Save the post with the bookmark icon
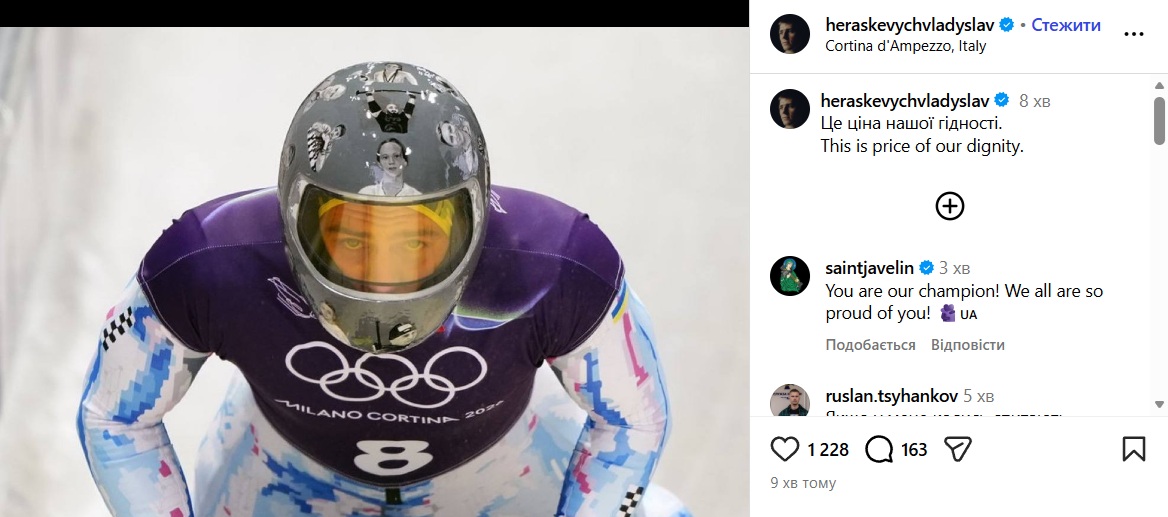 click(x=1133, y=449)
